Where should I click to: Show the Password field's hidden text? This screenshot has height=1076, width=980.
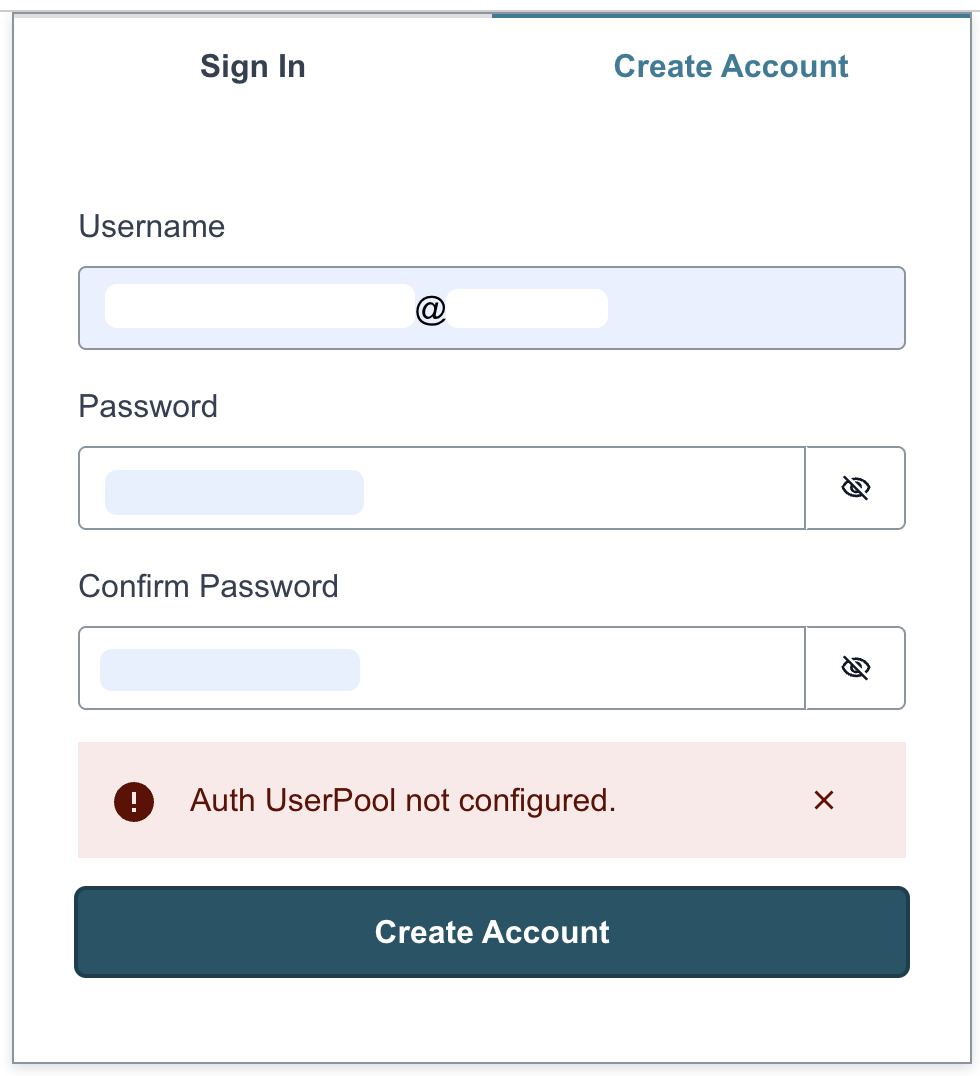[855, 488]
